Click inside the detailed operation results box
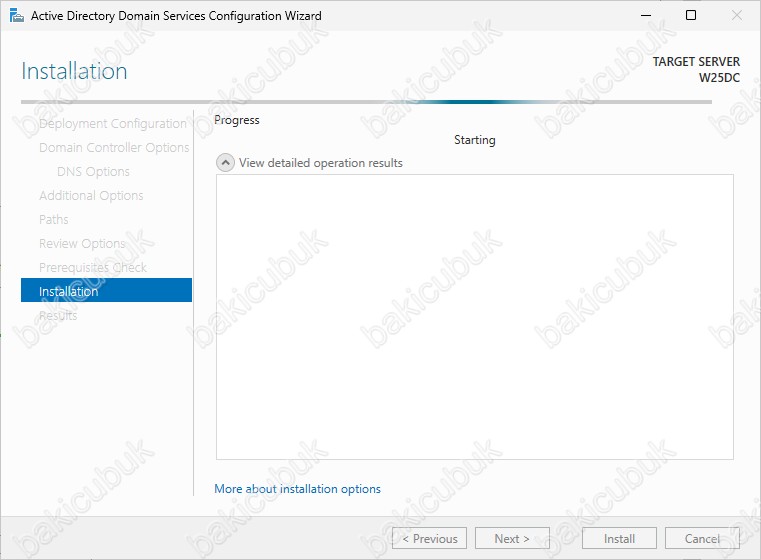761x560 pixels. [475, 317]
